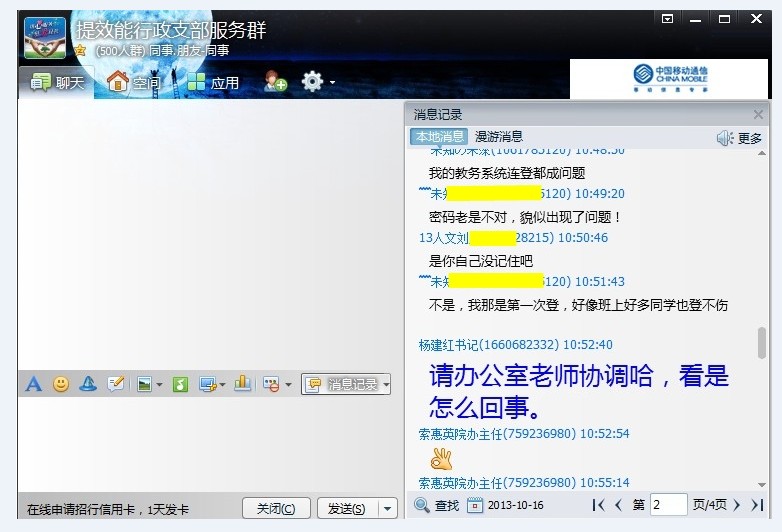Open the group poll bar chart icon

[x=242, y=384]
